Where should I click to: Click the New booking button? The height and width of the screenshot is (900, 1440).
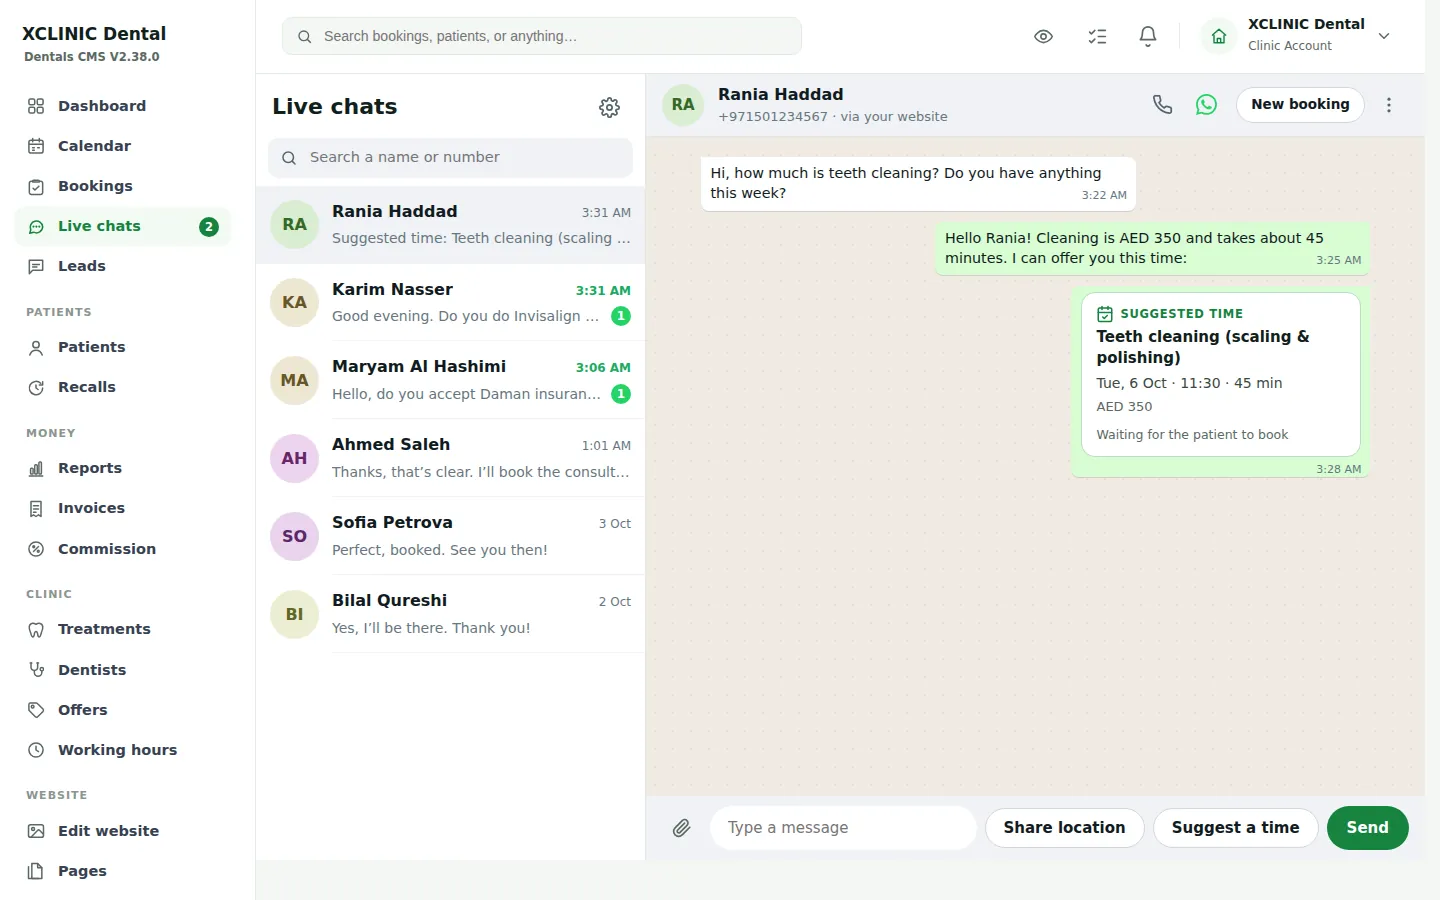[x=1300, y=105]
